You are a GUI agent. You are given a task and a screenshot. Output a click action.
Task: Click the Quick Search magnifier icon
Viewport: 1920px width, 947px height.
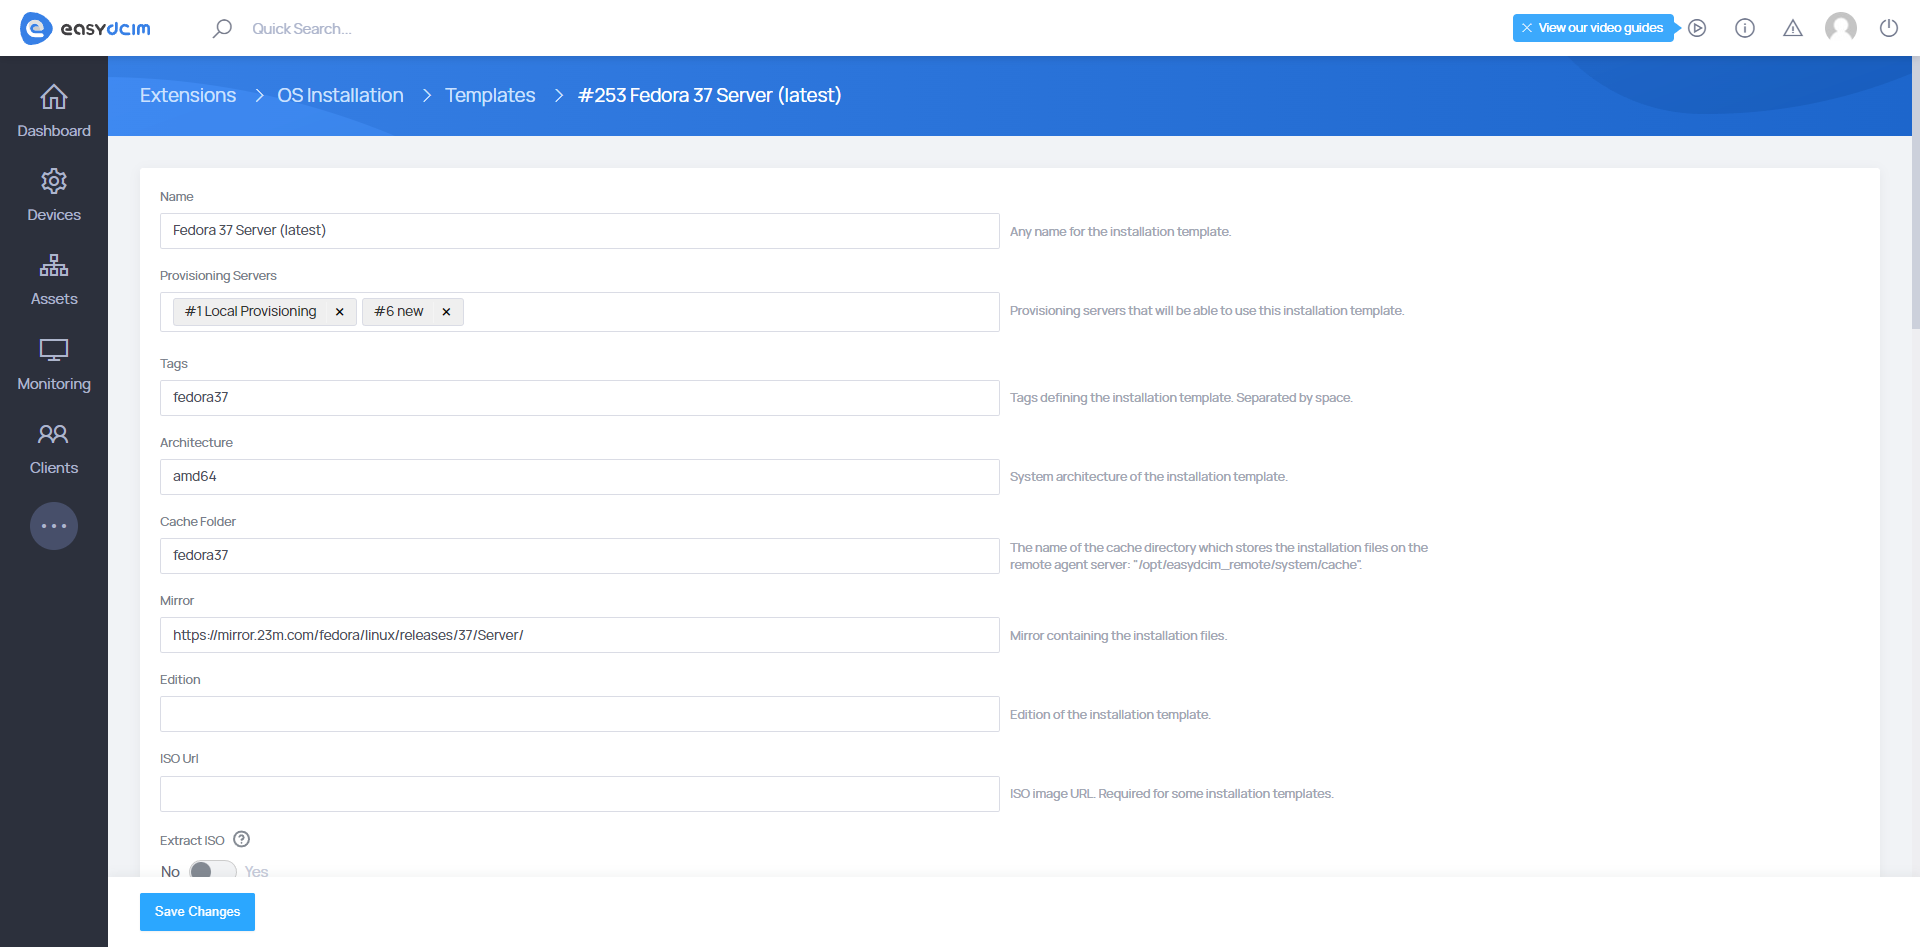click(x=222, y=28)
